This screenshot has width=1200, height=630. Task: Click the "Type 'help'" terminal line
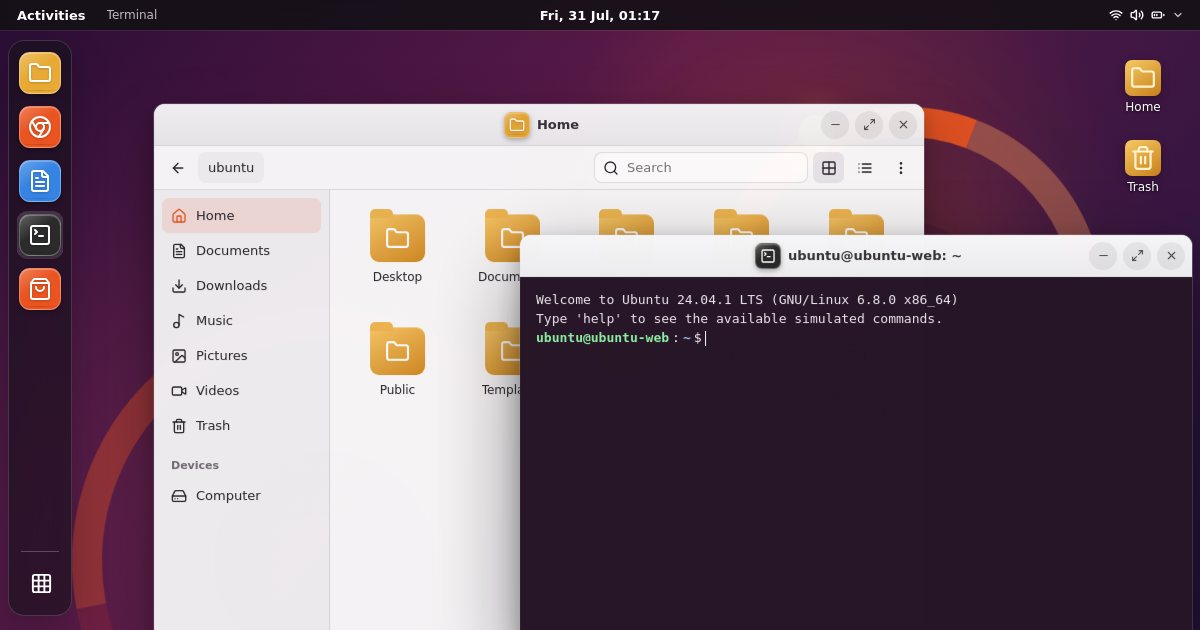pyautogui.click(x=739, y=319)
